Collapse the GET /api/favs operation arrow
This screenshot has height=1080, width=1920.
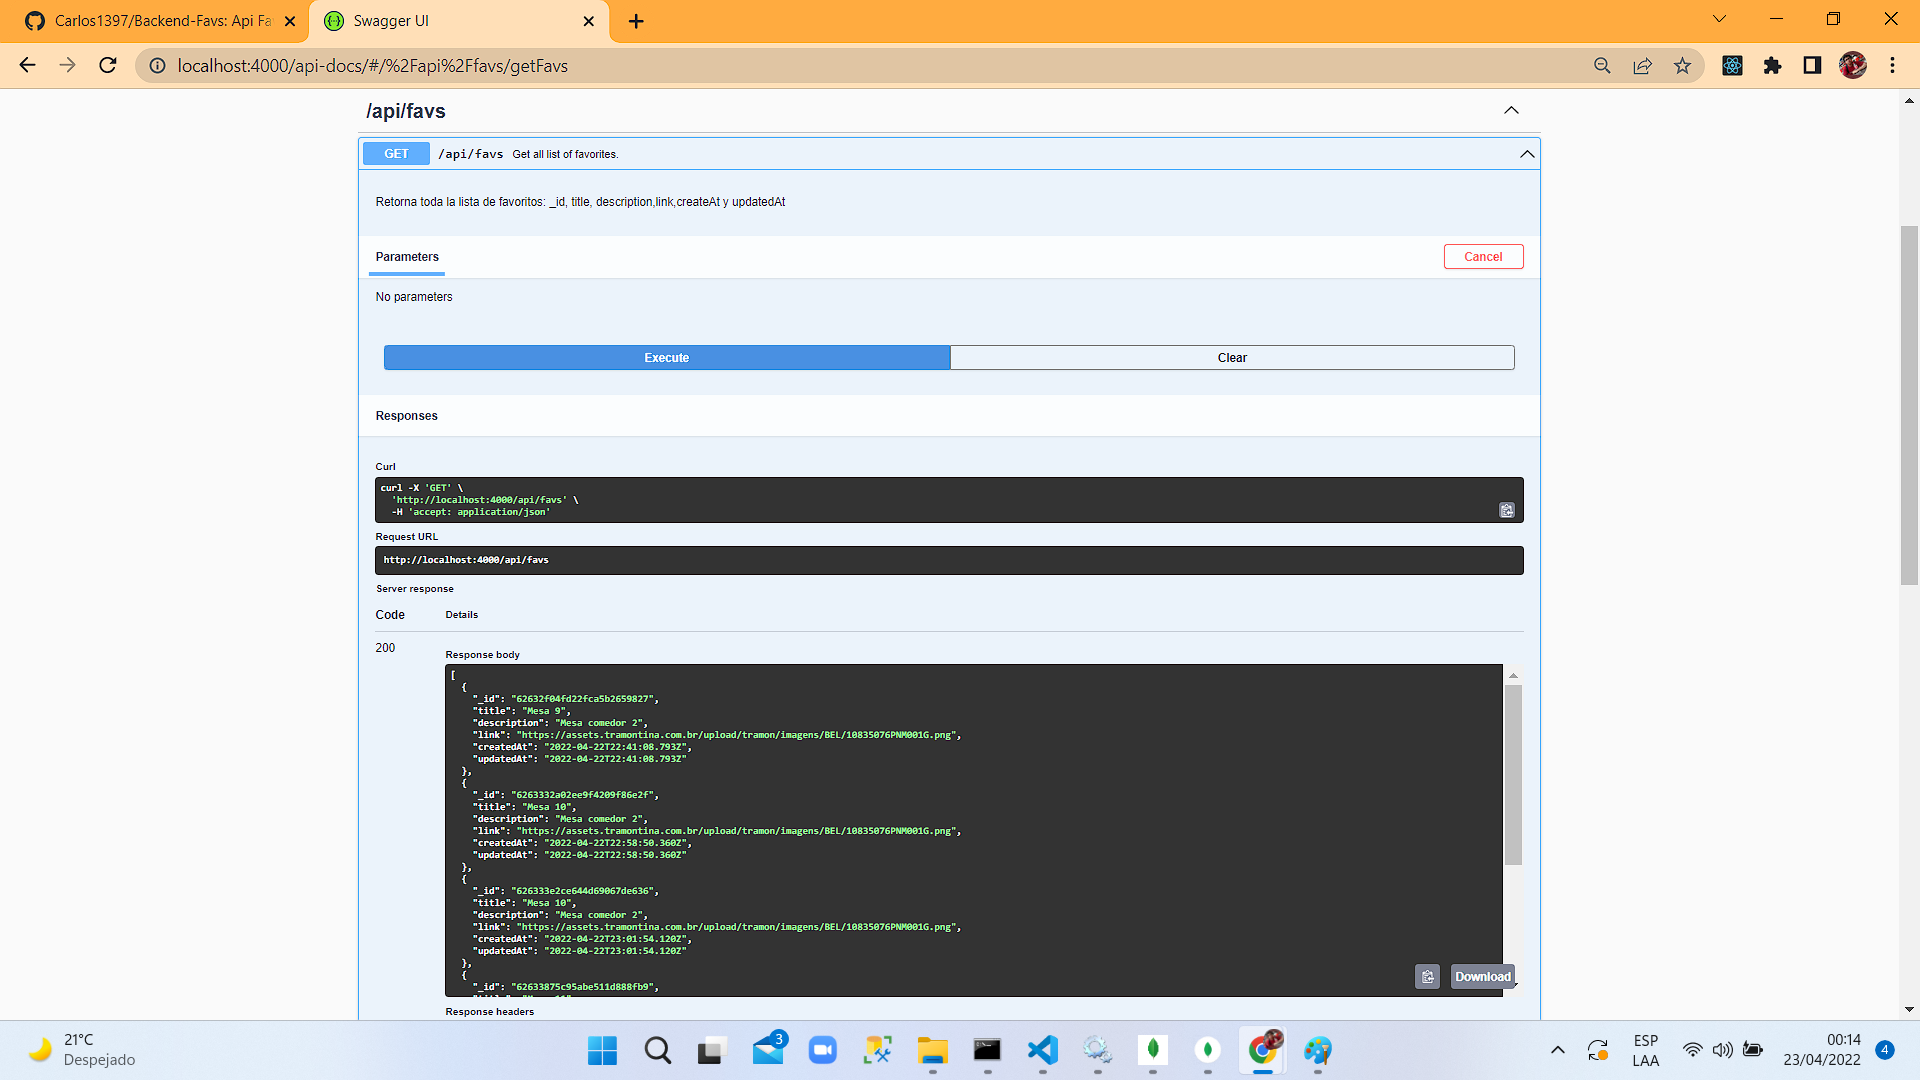1527,154
